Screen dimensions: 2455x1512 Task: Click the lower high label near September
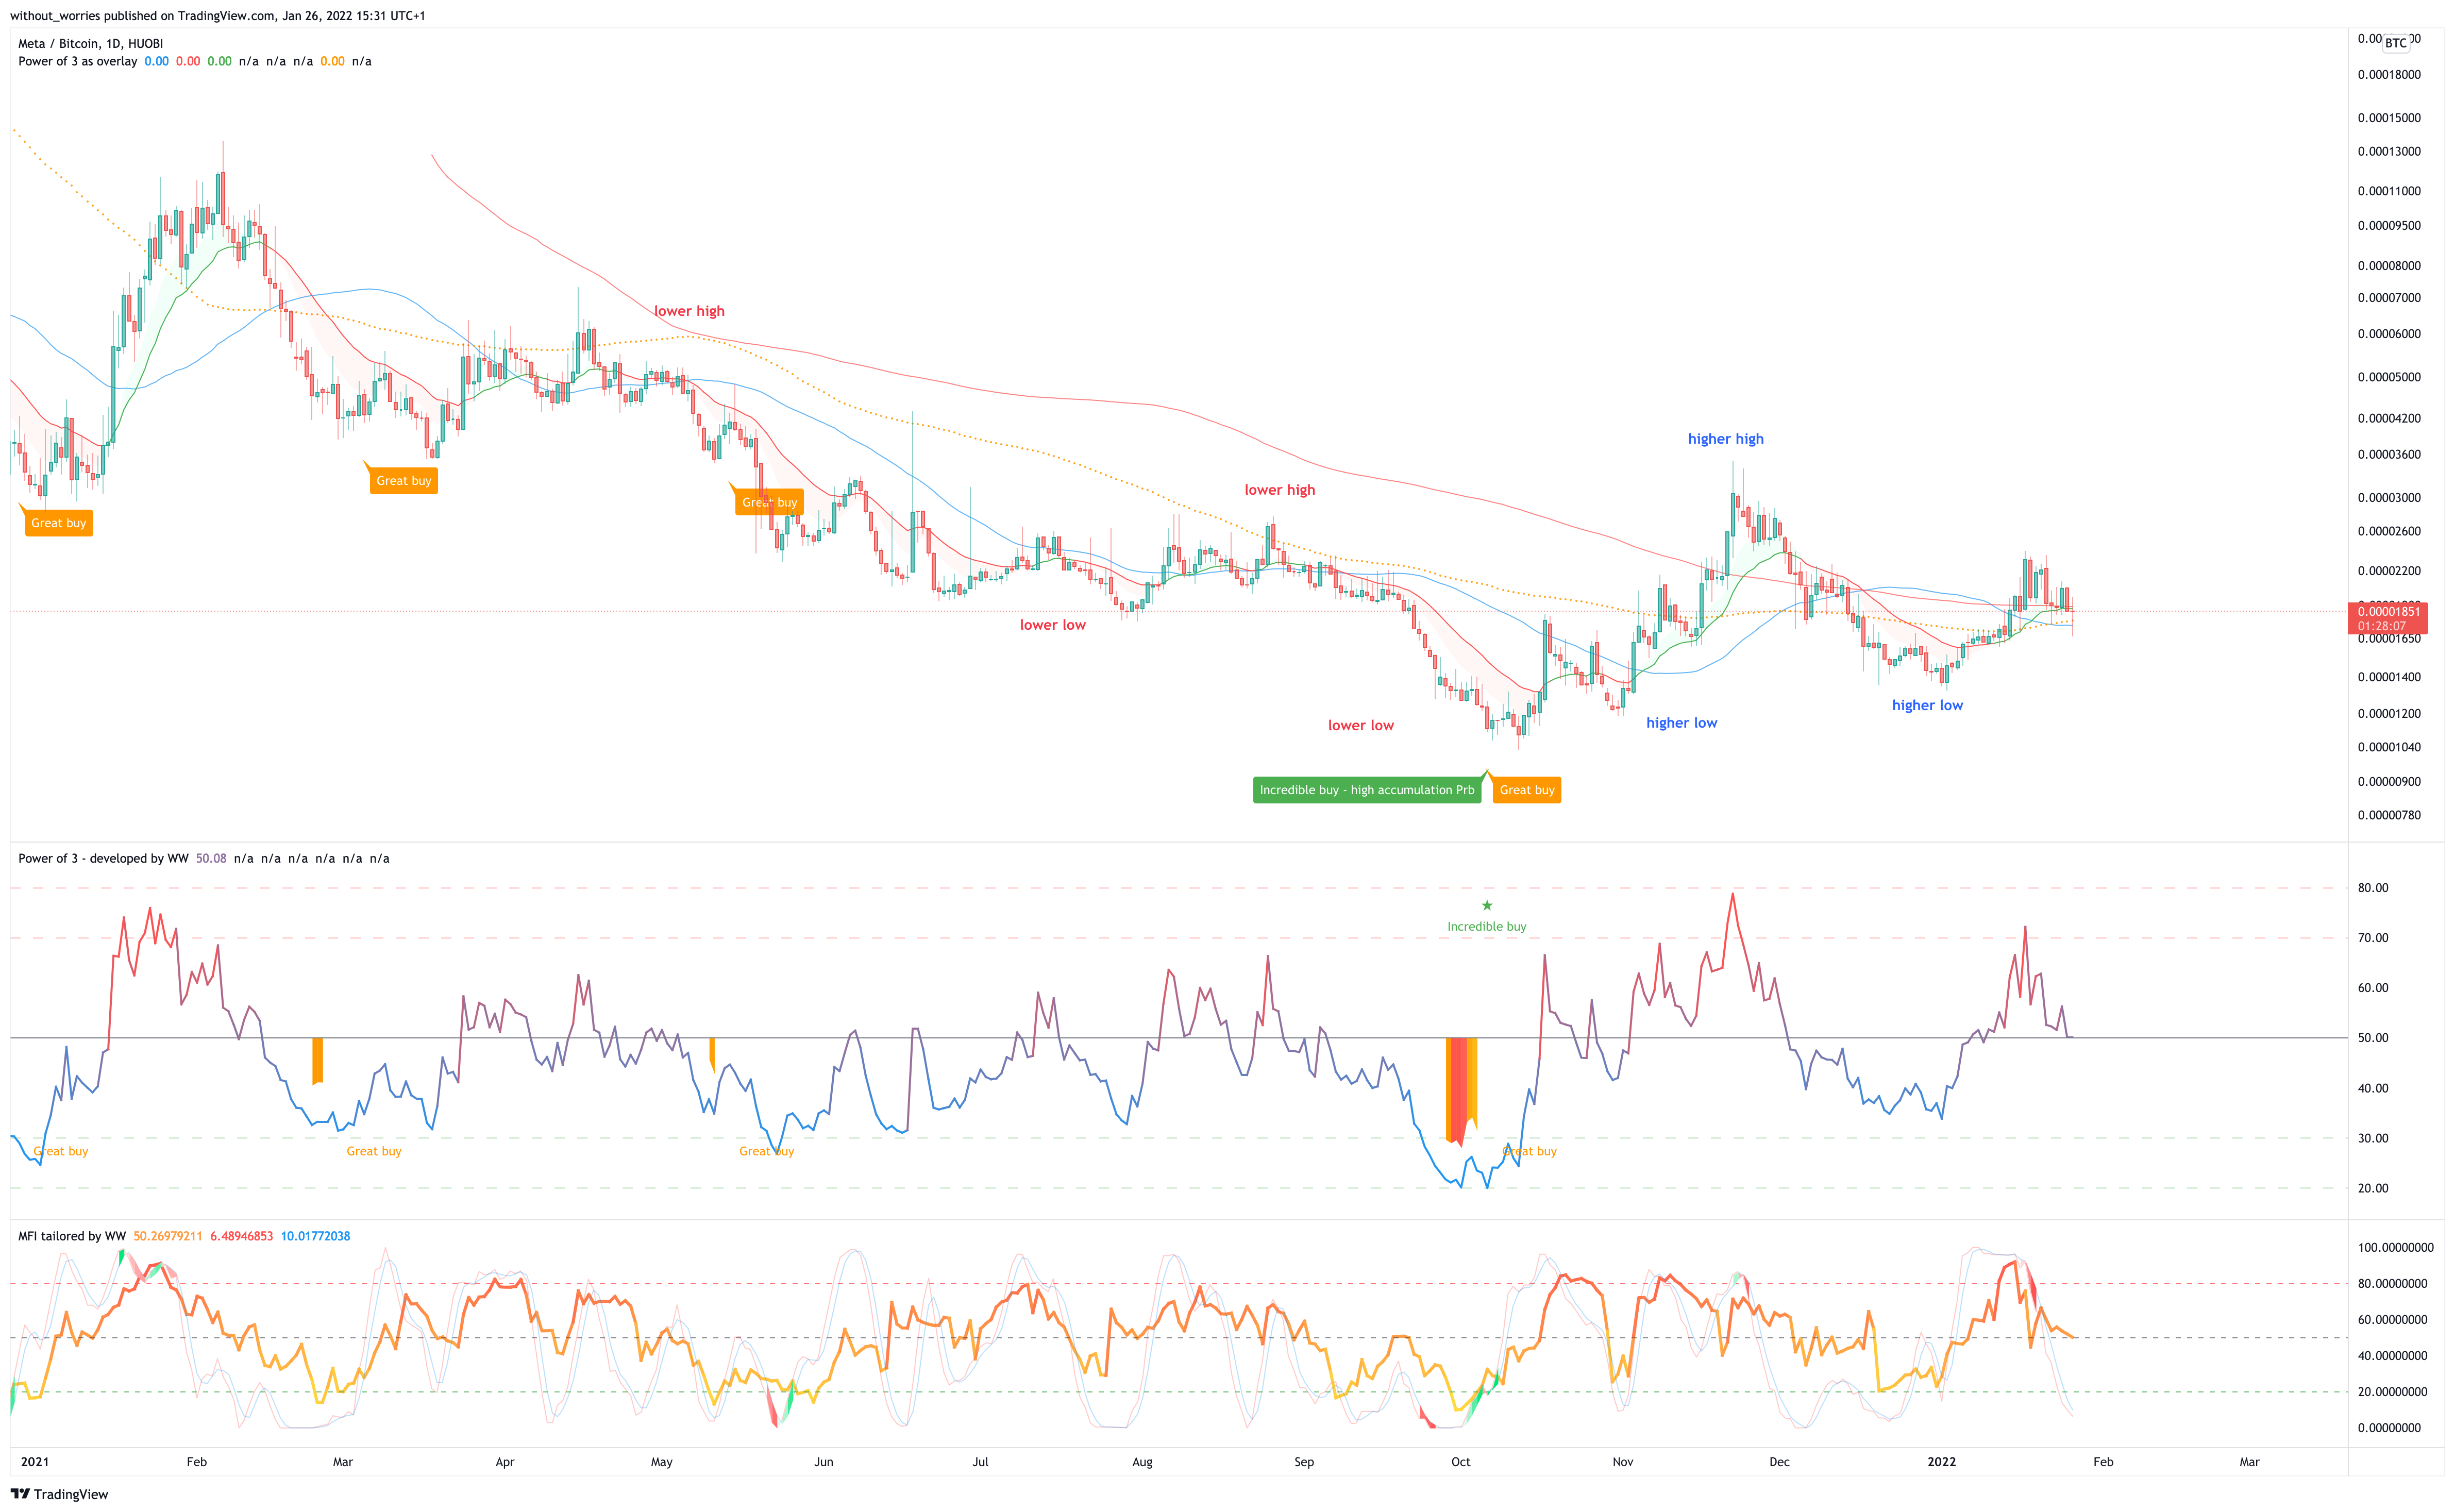coord(1279,490)
